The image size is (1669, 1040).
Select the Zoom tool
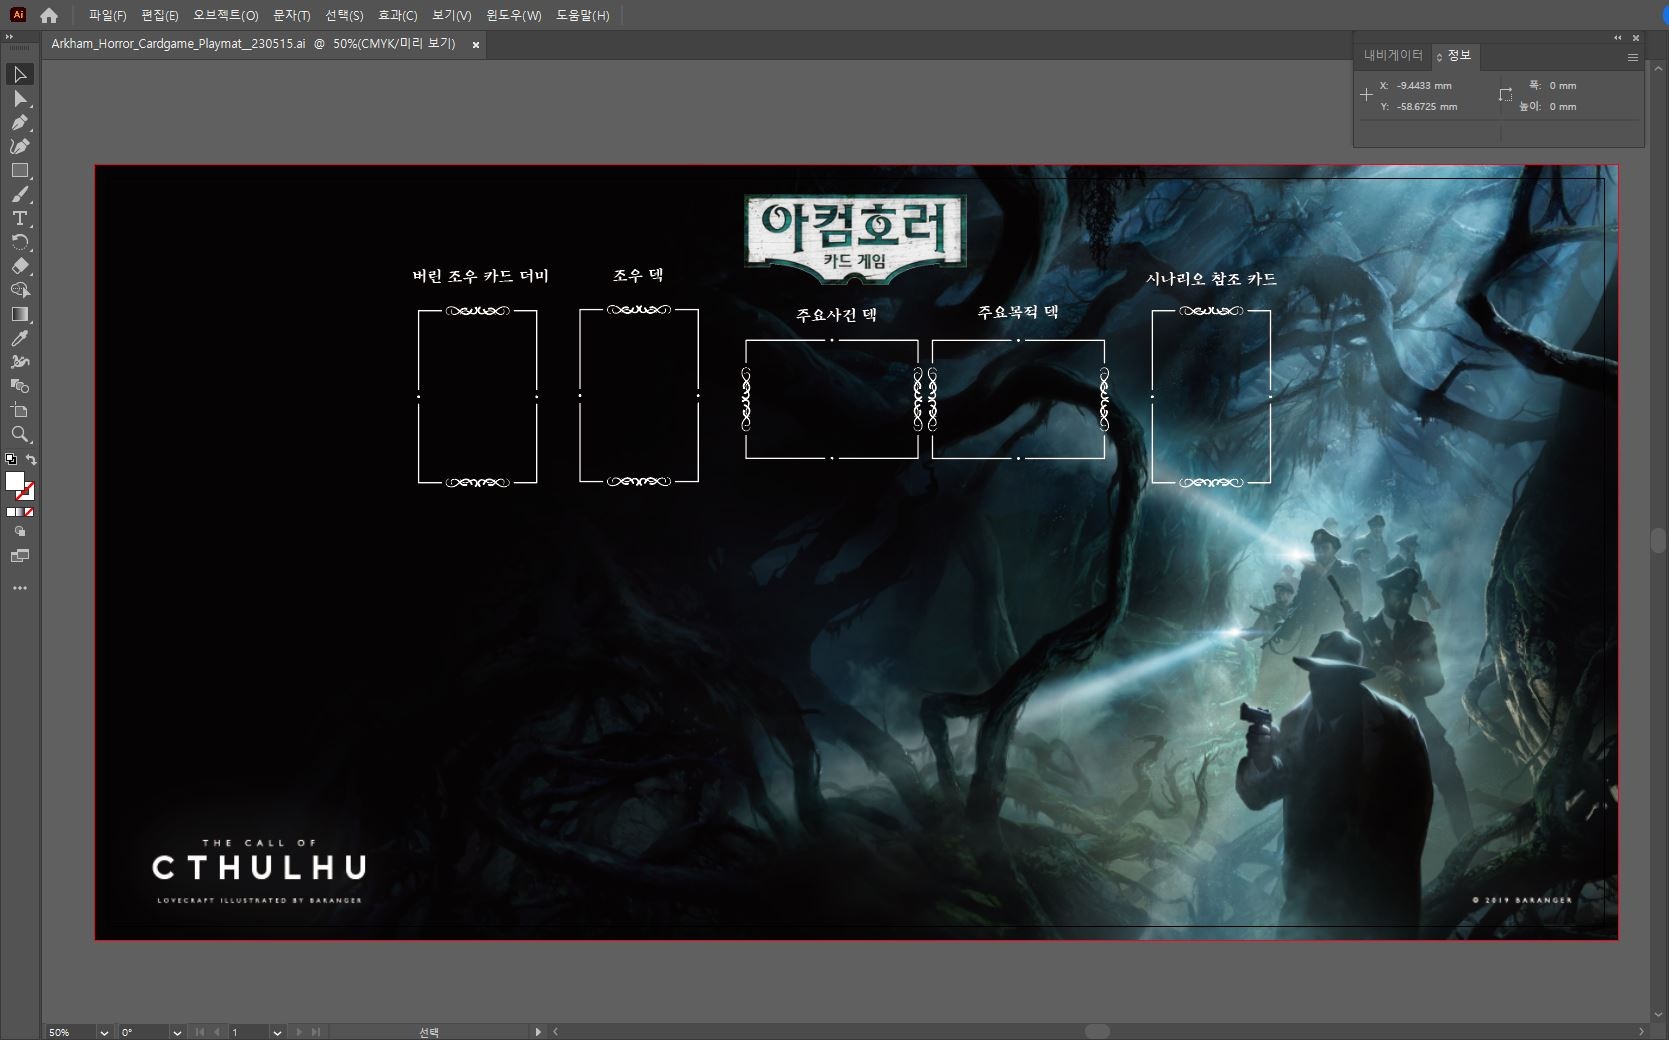pyautogui.click(x=20, y=435)
